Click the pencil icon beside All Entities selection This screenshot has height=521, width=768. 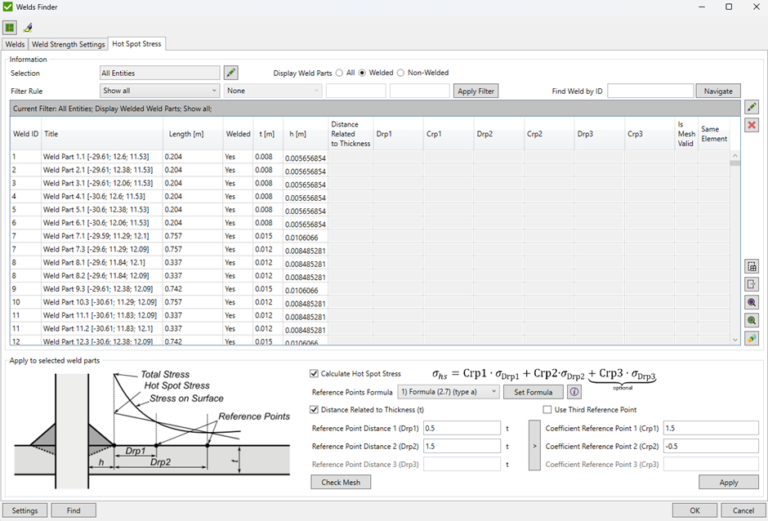231,73
